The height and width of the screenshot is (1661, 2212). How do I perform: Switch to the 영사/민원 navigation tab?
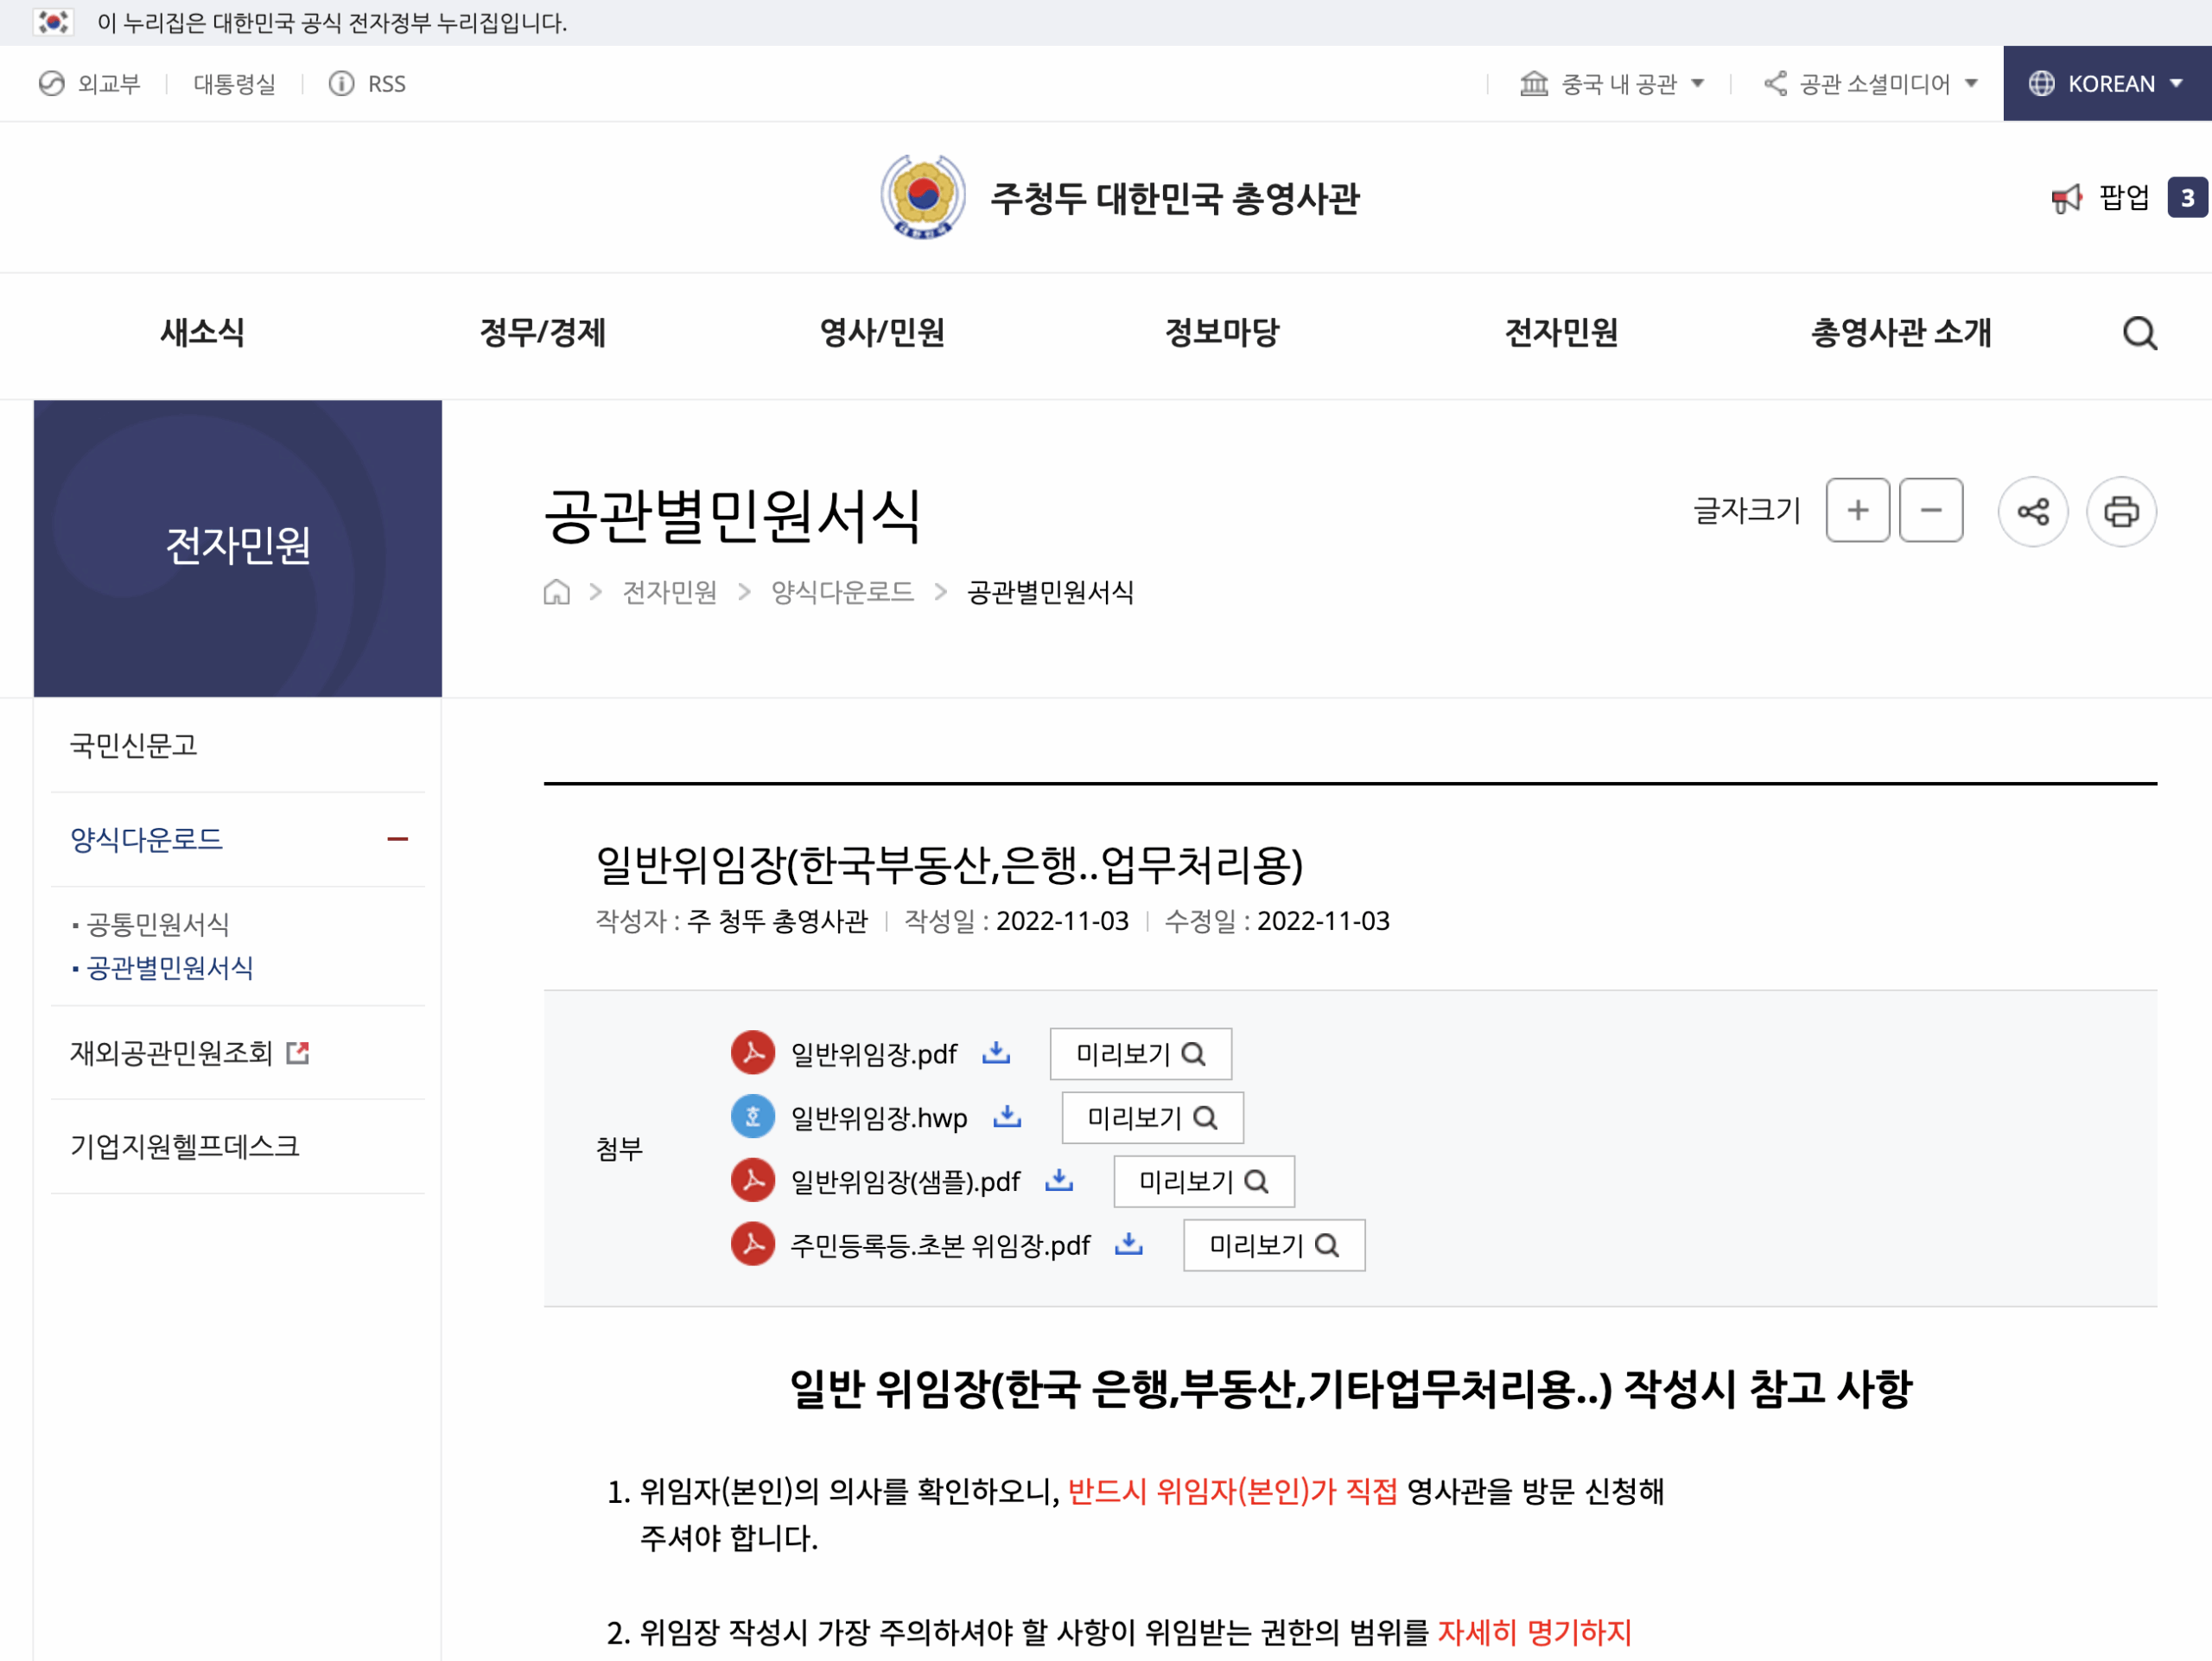pos(884,333)
